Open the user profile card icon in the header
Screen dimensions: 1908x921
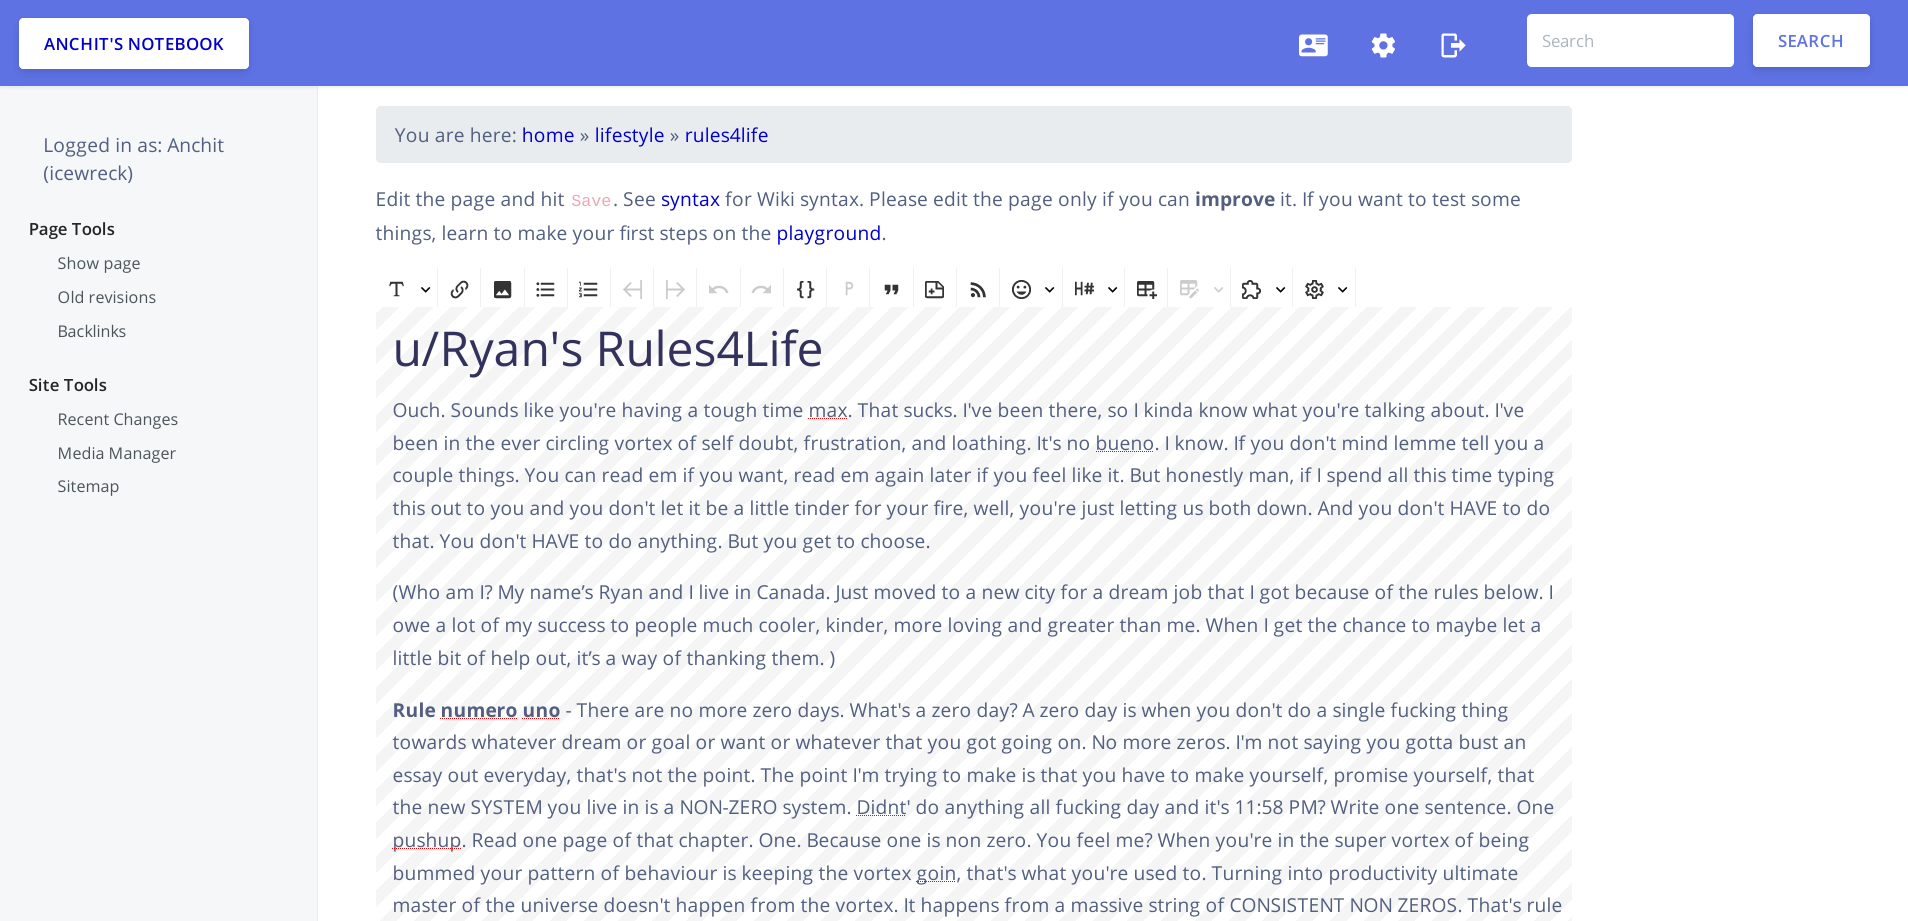(1313, 45)
